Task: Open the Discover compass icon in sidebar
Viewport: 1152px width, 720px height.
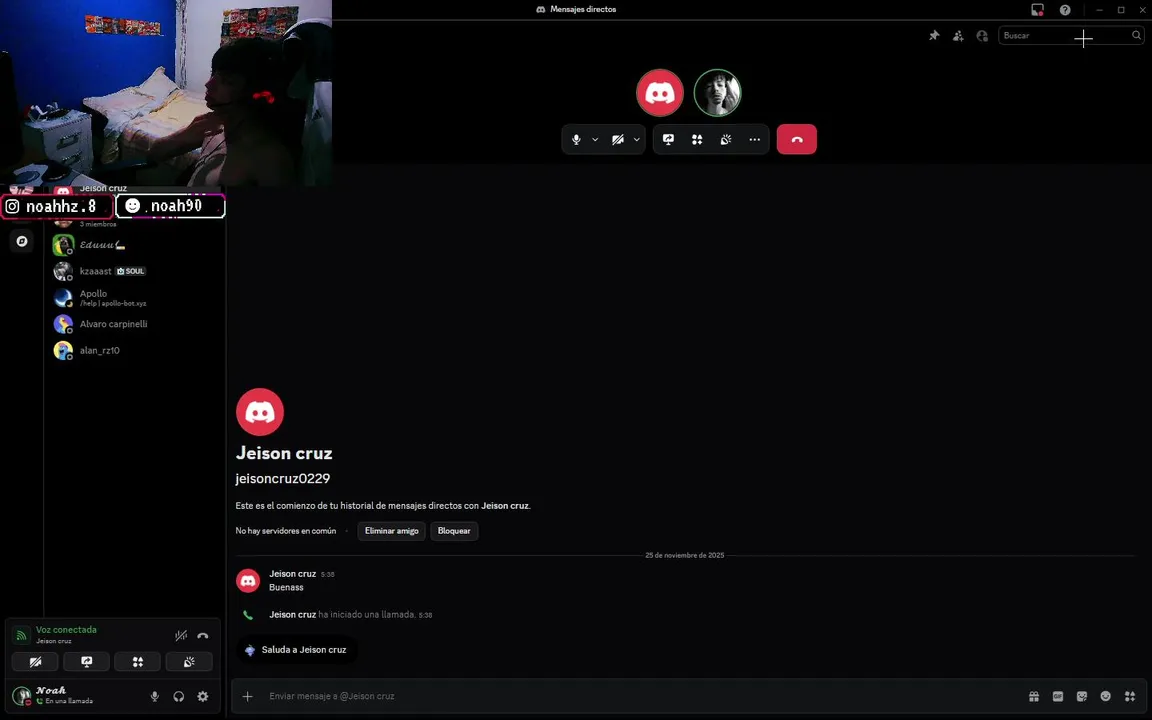Action: [x=22, y=241]
